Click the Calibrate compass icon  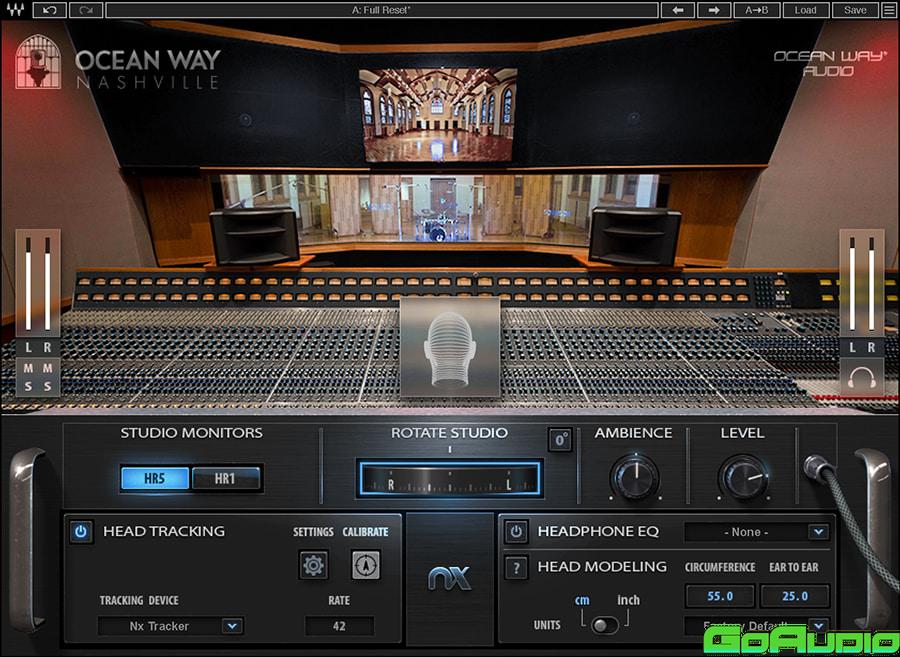366,565
